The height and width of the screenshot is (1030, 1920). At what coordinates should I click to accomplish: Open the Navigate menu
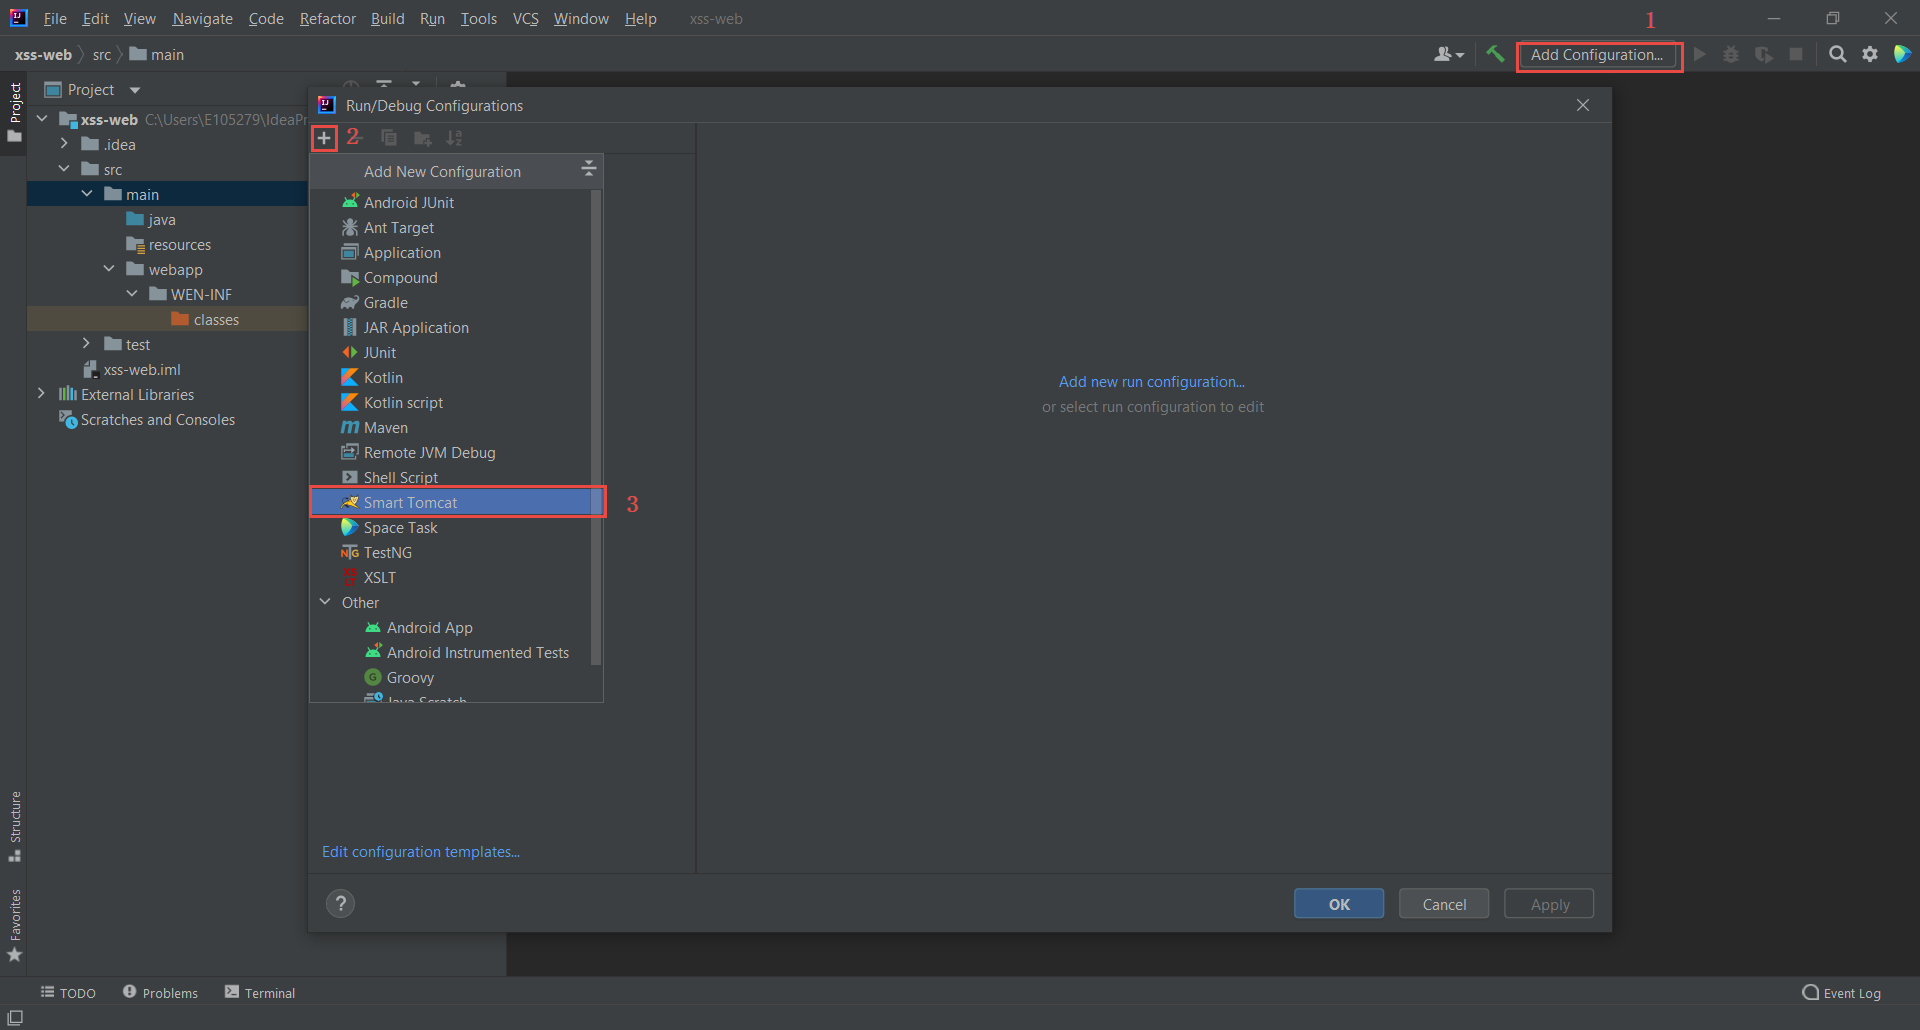tap(203, 19)
